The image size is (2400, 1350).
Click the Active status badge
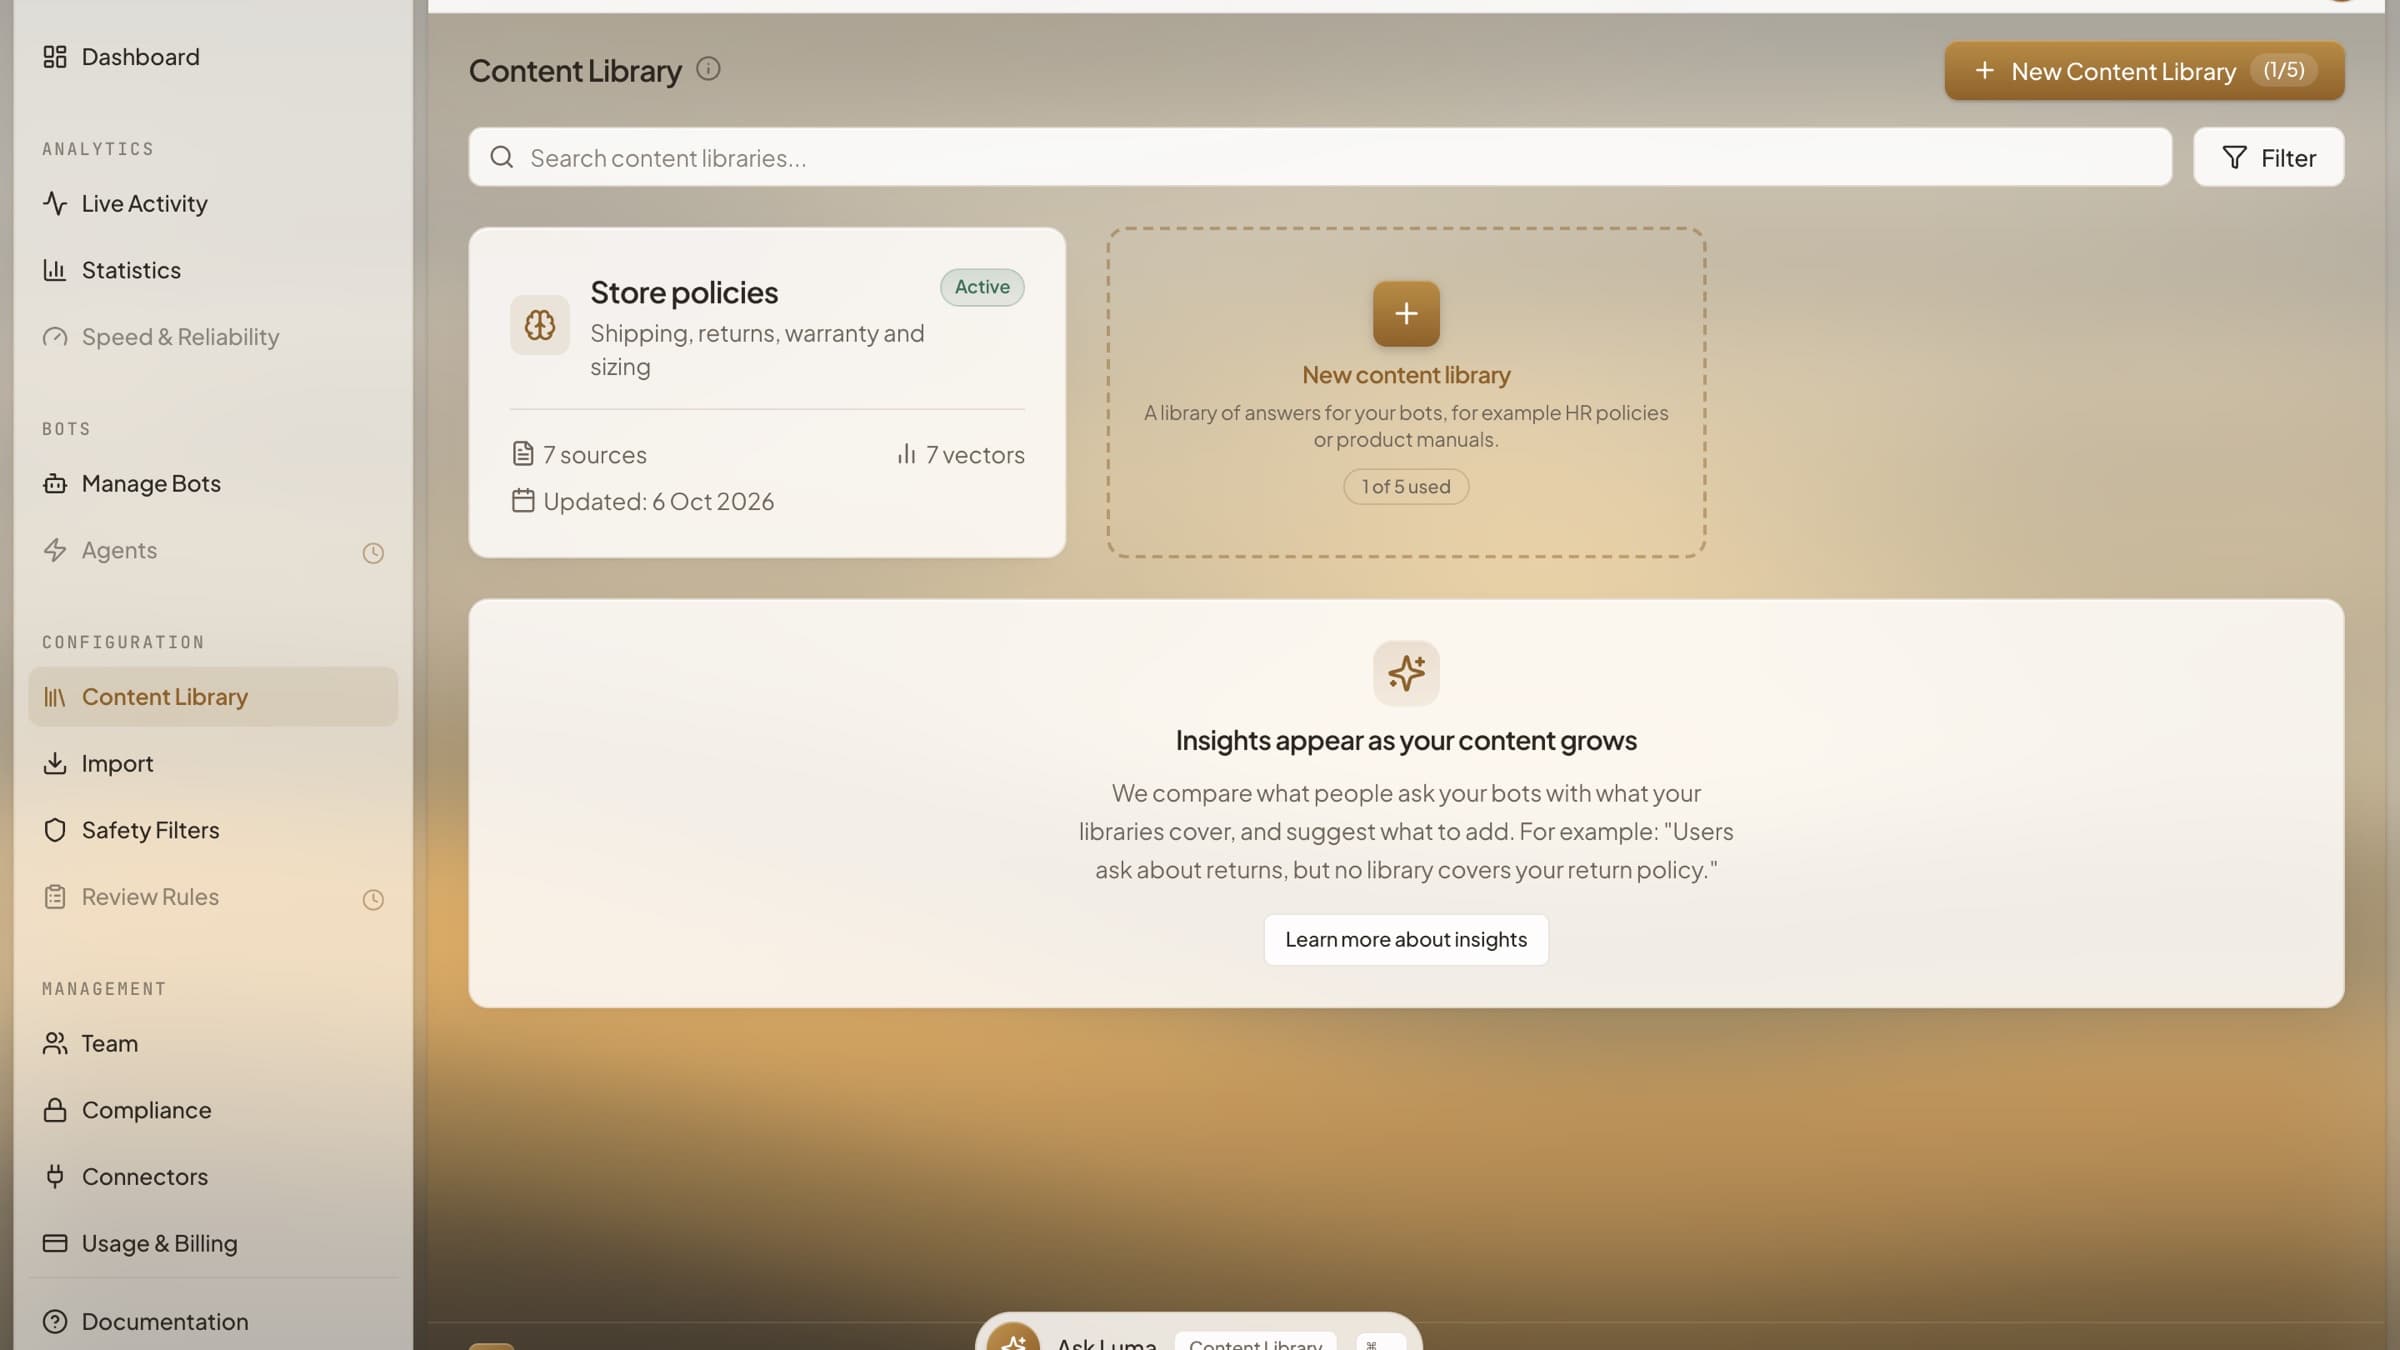(x=982, y=287)
